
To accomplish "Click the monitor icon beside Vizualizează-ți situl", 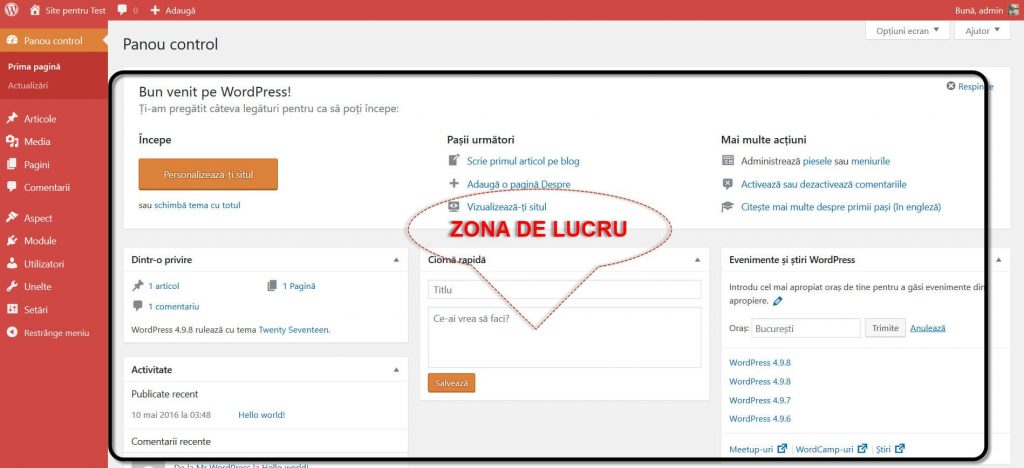I will 454,206.
